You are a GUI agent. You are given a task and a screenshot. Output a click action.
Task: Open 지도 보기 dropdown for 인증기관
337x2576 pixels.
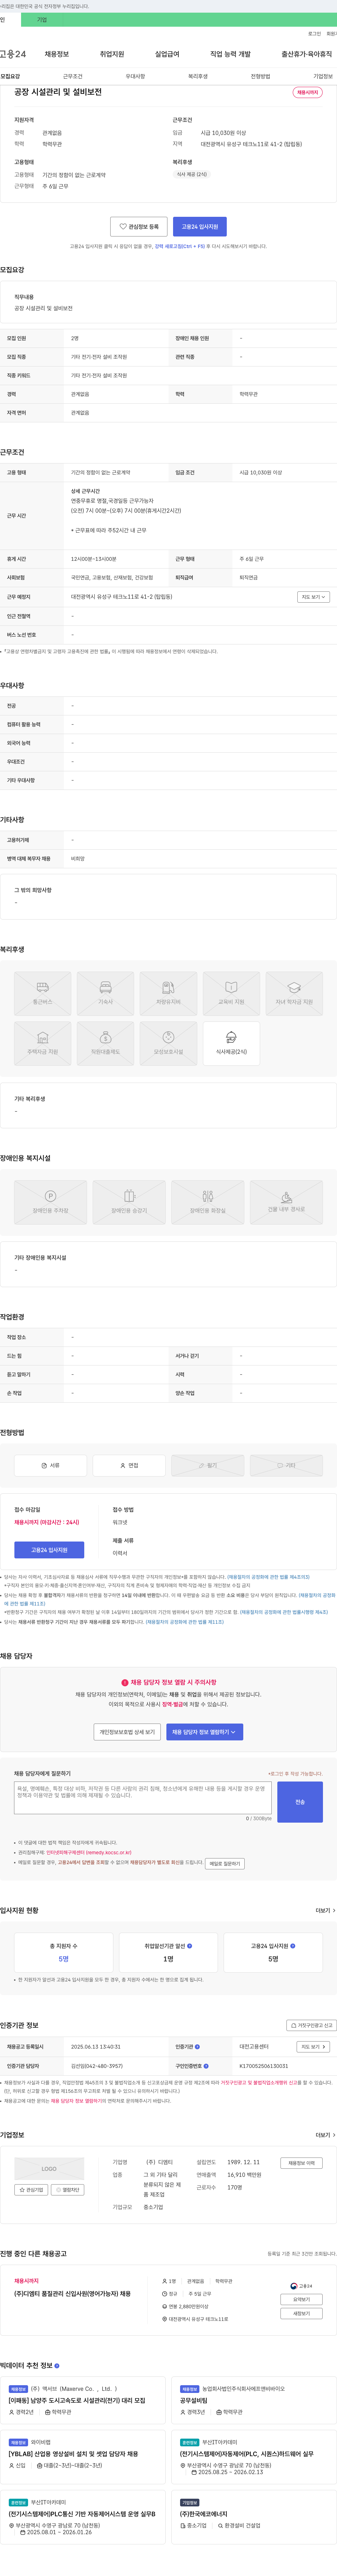313,2047
